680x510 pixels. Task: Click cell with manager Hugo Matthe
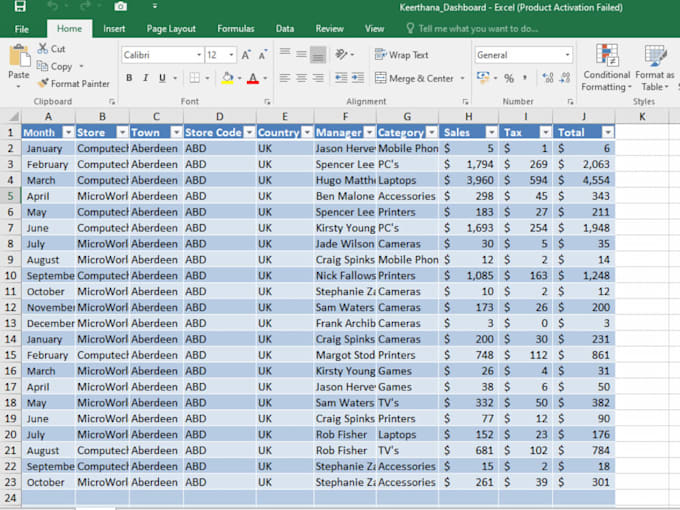(x=345, y=180)
